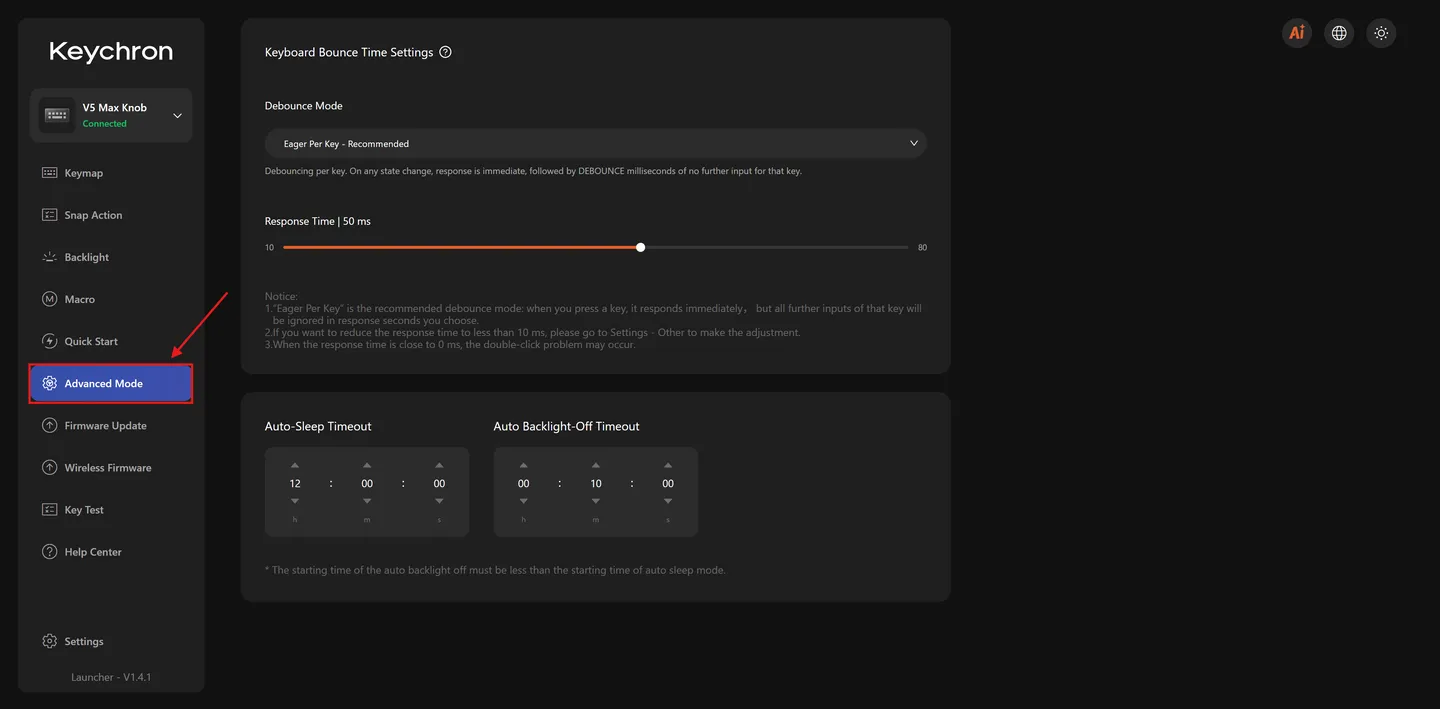Viewport: 1440px width, 709px height.
Task: Click the Backlight sun icon
Action: pyautogui.click(x=49, y=257)
